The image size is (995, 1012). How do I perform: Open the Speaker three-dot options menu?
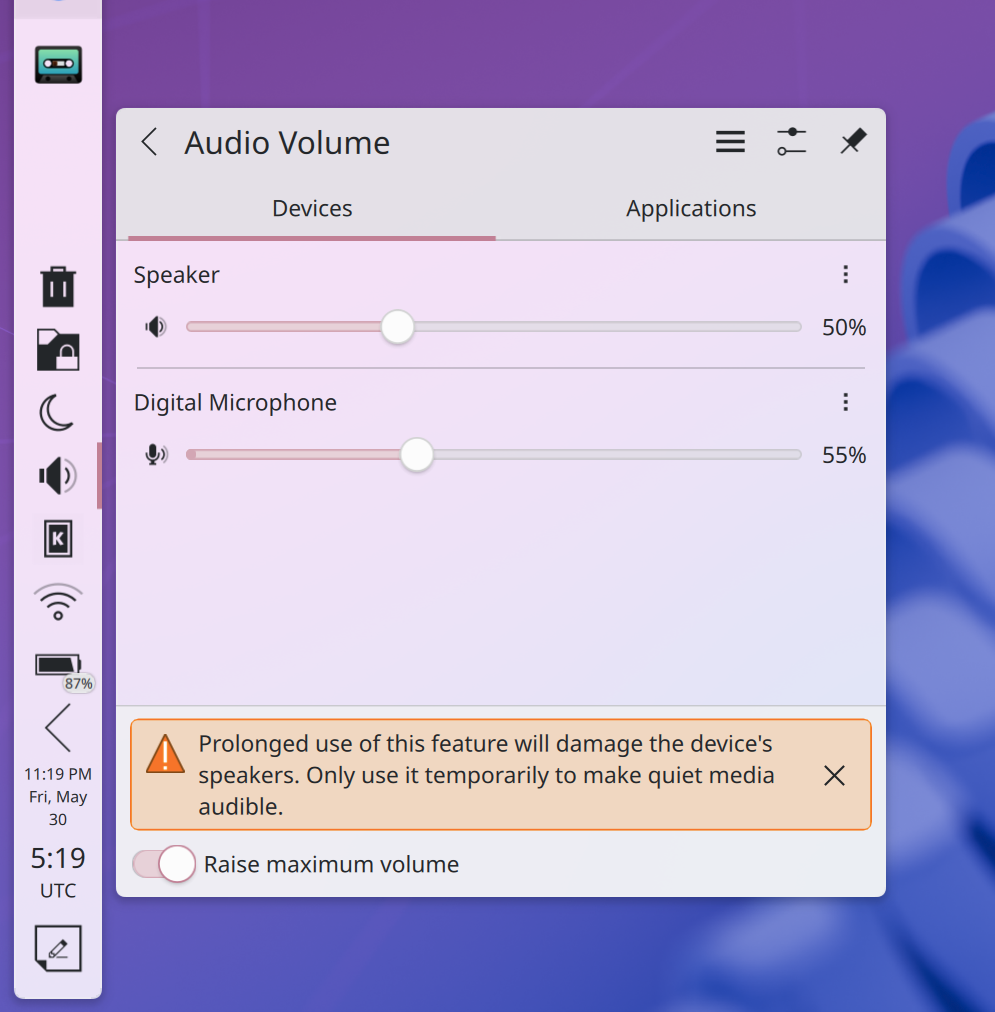point(845,274)
